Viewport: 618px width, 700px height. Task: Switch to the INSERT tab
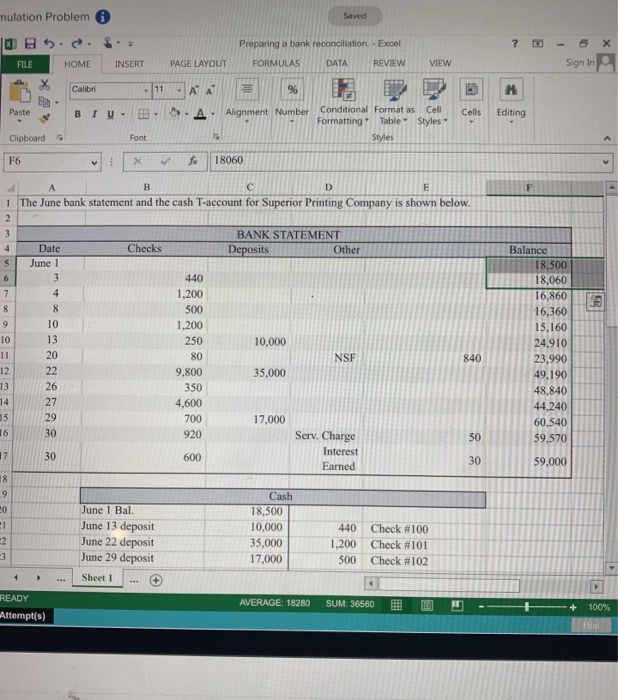(129, 64)
